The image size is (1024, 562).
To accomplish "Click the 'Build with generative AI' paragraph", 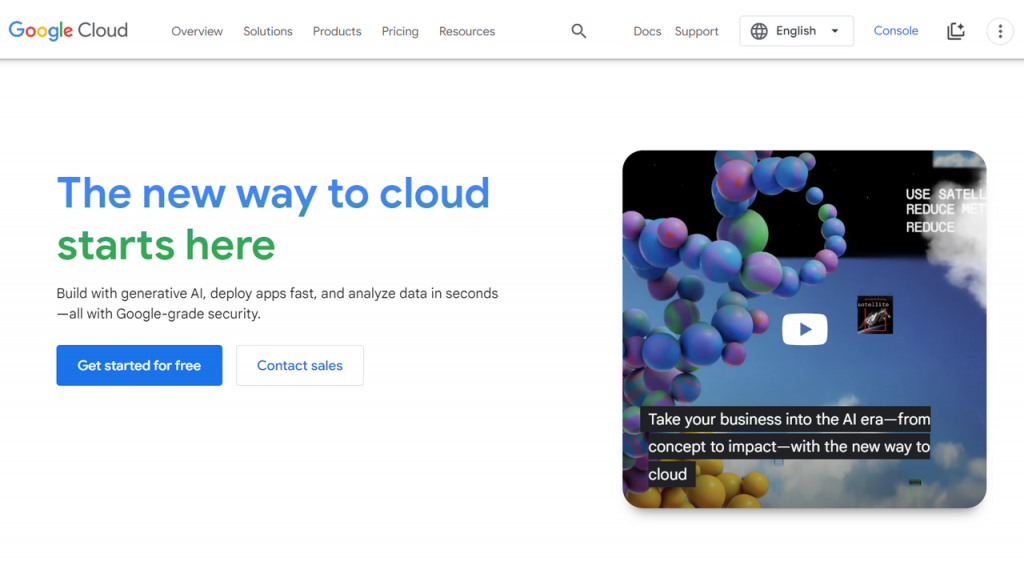I will click(277, 304).
